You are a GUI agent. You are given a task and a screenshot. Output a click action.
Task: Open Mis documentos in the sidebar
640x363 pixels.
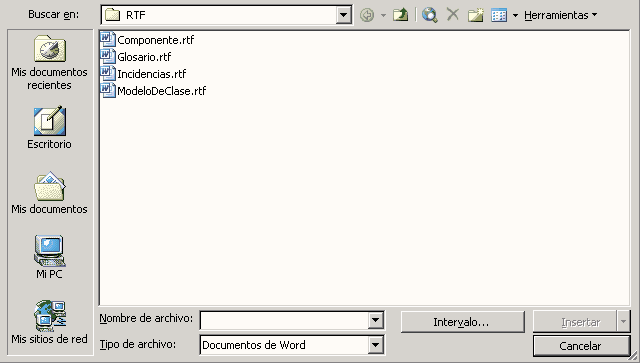click(x=49, y=193)
